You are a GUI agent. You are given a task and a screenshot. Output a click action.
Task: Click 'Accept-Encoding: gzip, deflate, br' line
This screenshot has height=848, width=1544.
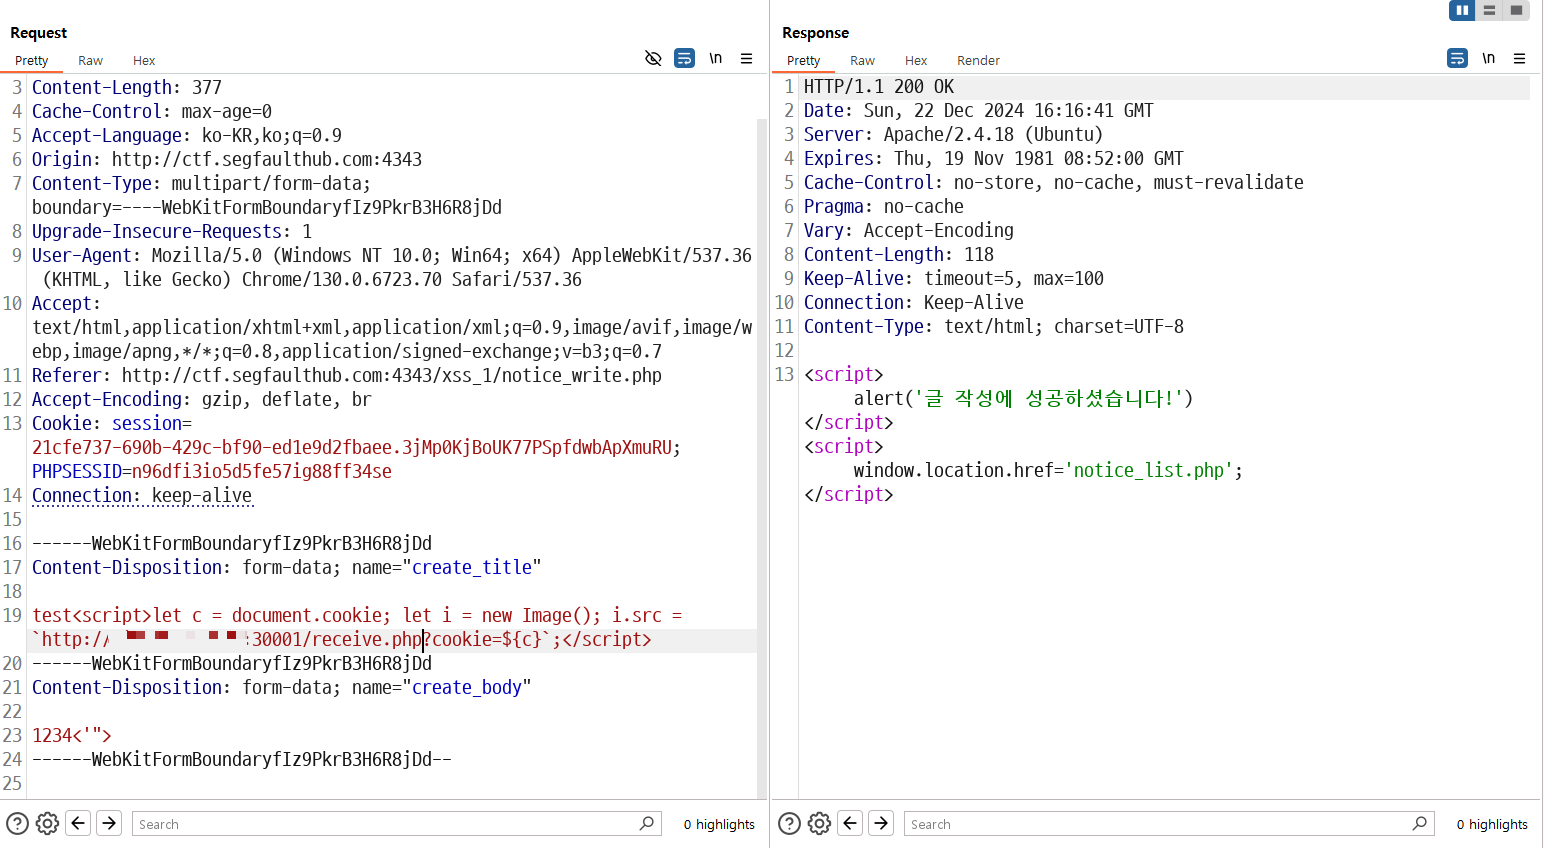click(202, 399)
